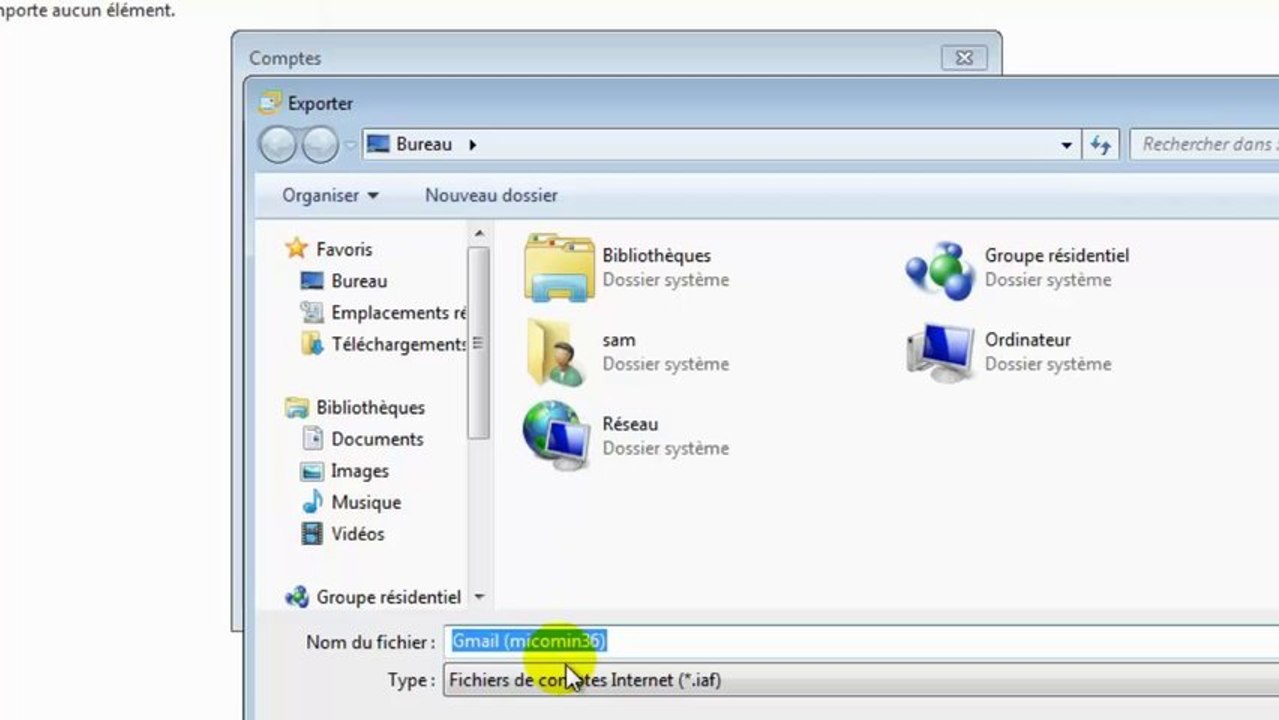1279x720 pixels.
Task: Open the Organiser menu
Action: pyautogui.click(x=330, y=195)
